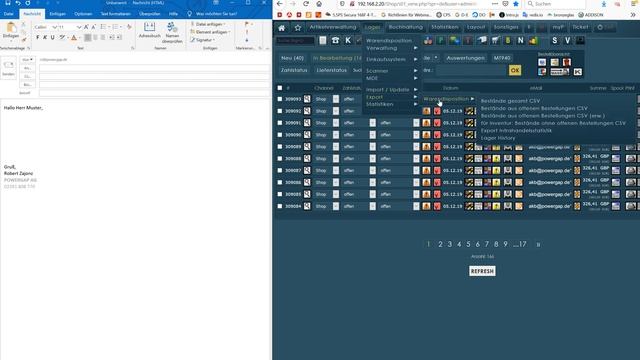Expand the Verwaltung submenu
Viewport: 640px width, 360px height.
point(391,48)
